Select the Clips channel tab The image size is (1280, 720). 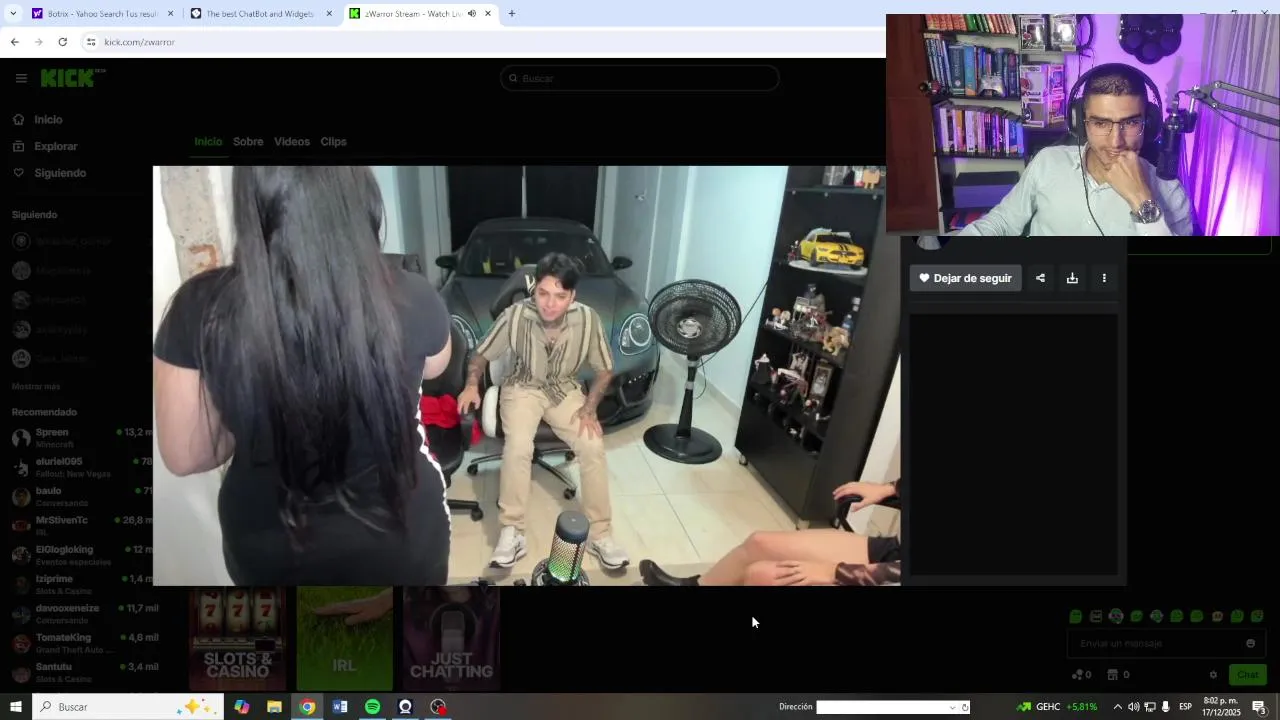coord(333,141)
